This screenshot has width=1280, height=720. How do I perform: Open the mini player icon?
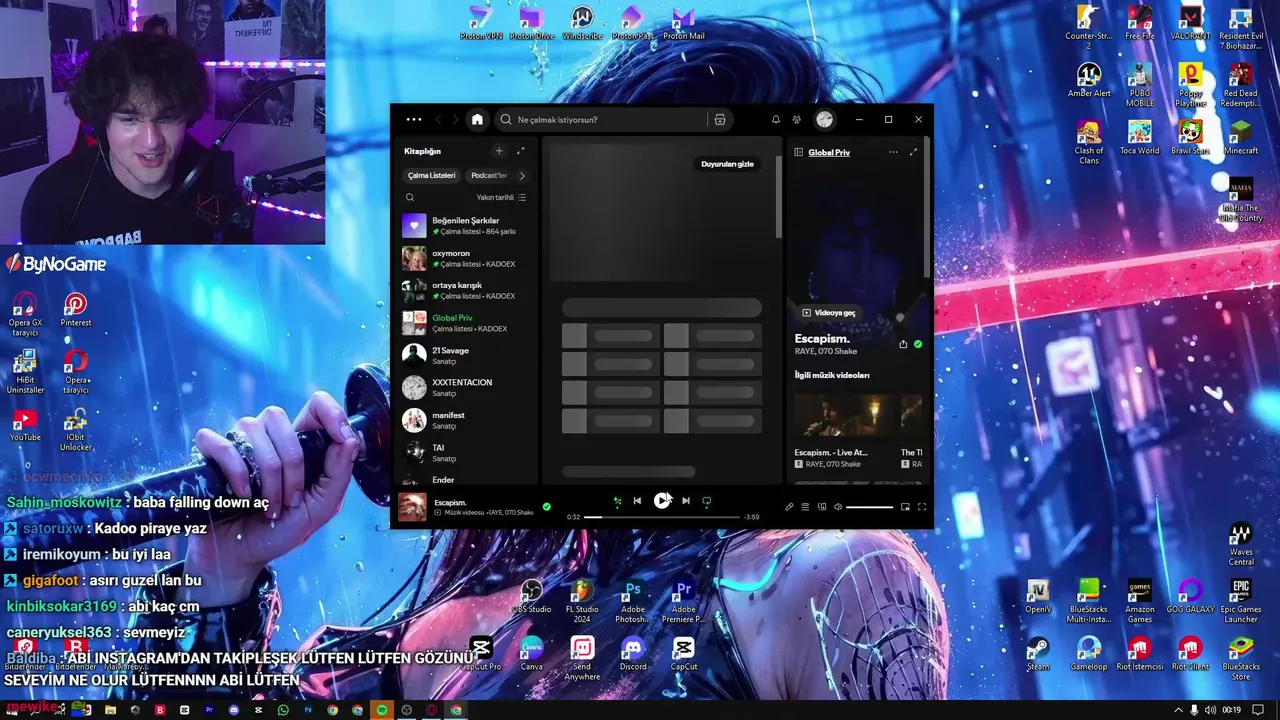coord(905,507)
